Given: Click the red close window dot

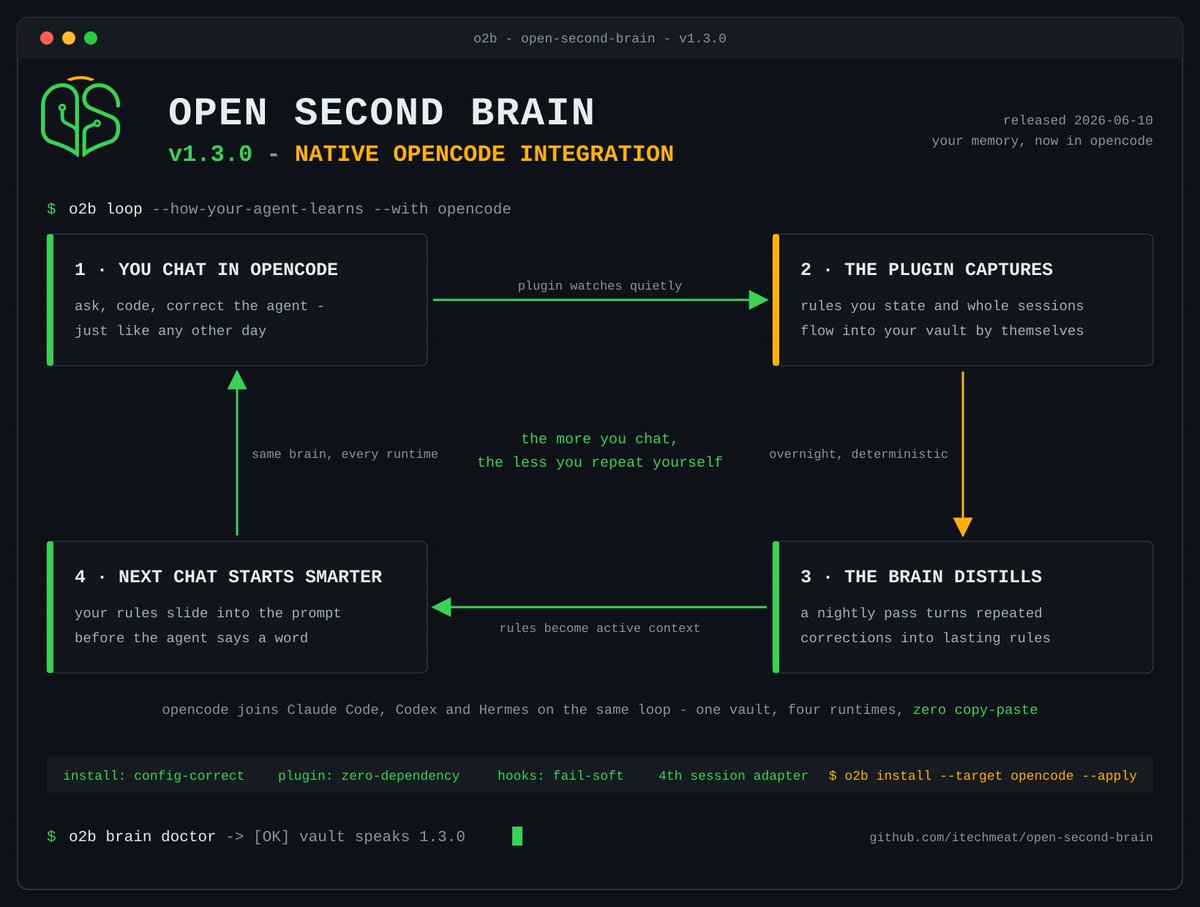Looking at the screenshot, I should (47, 38).
